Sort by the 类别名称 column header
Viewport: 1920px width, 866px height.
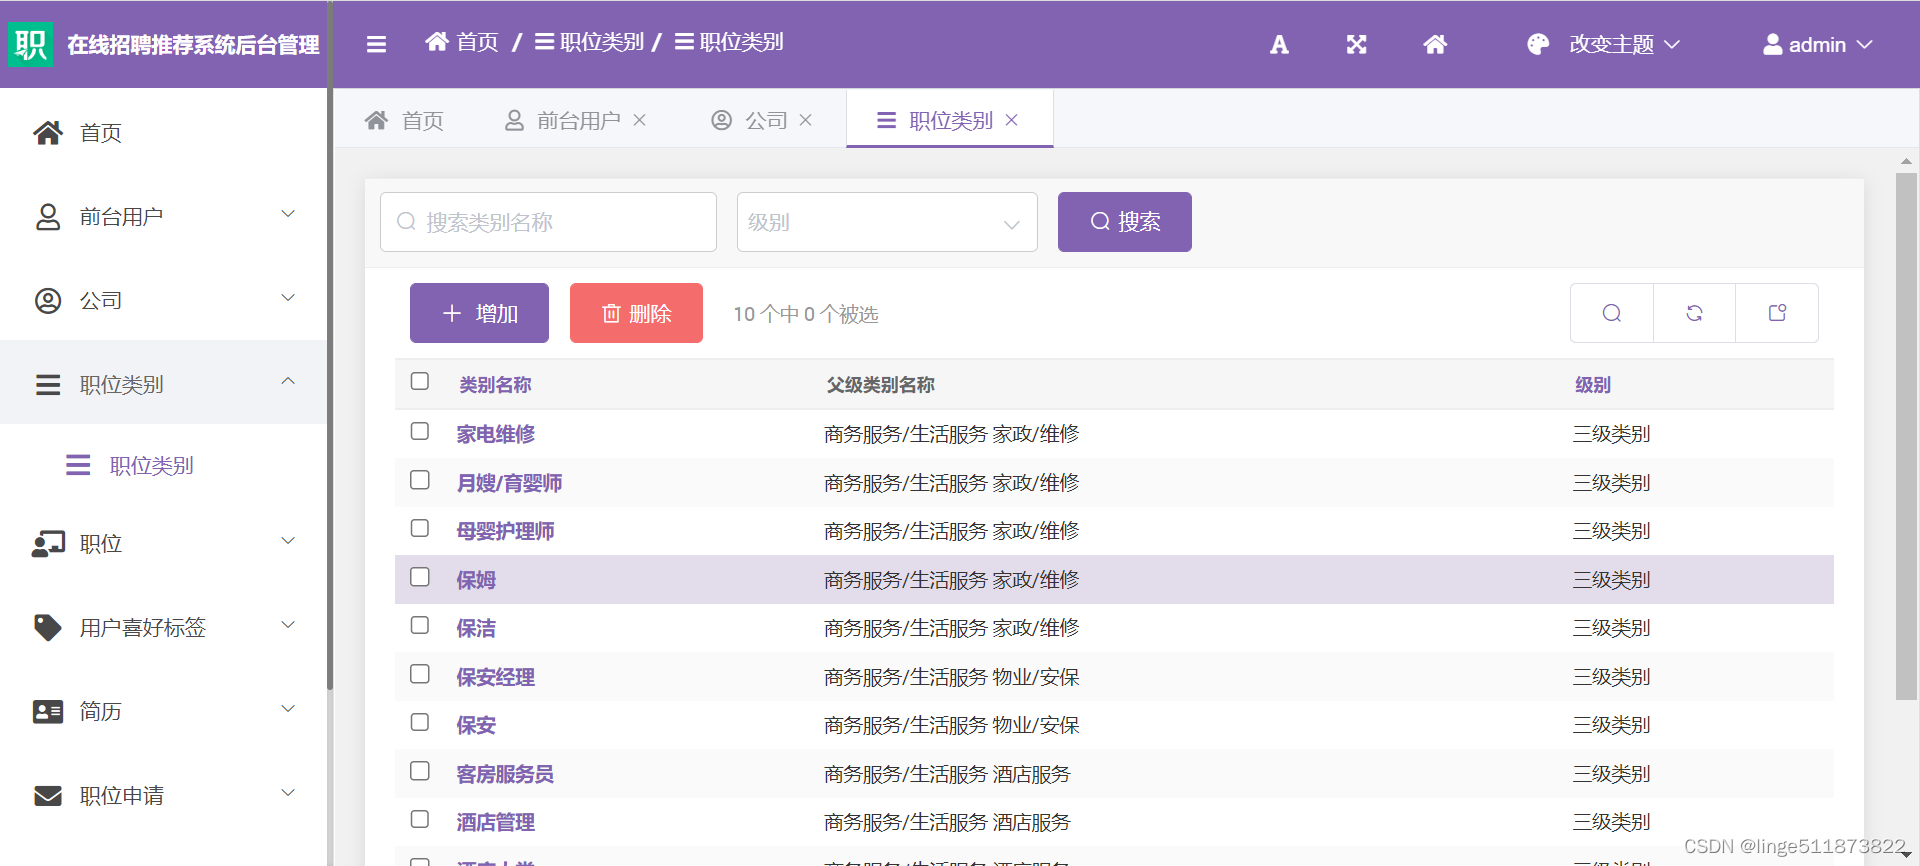(495, 385)
